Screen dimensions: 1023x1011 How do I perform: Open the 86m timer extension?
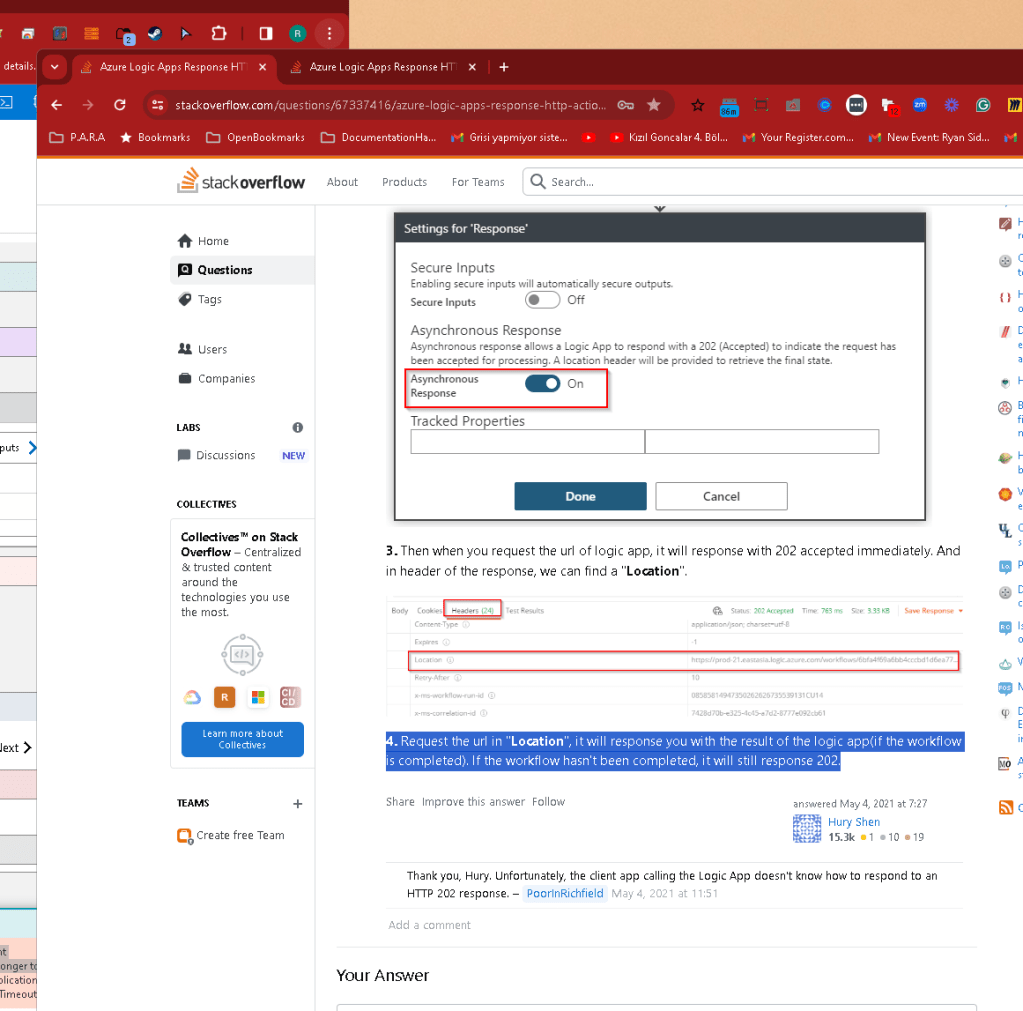click(729, 106)
